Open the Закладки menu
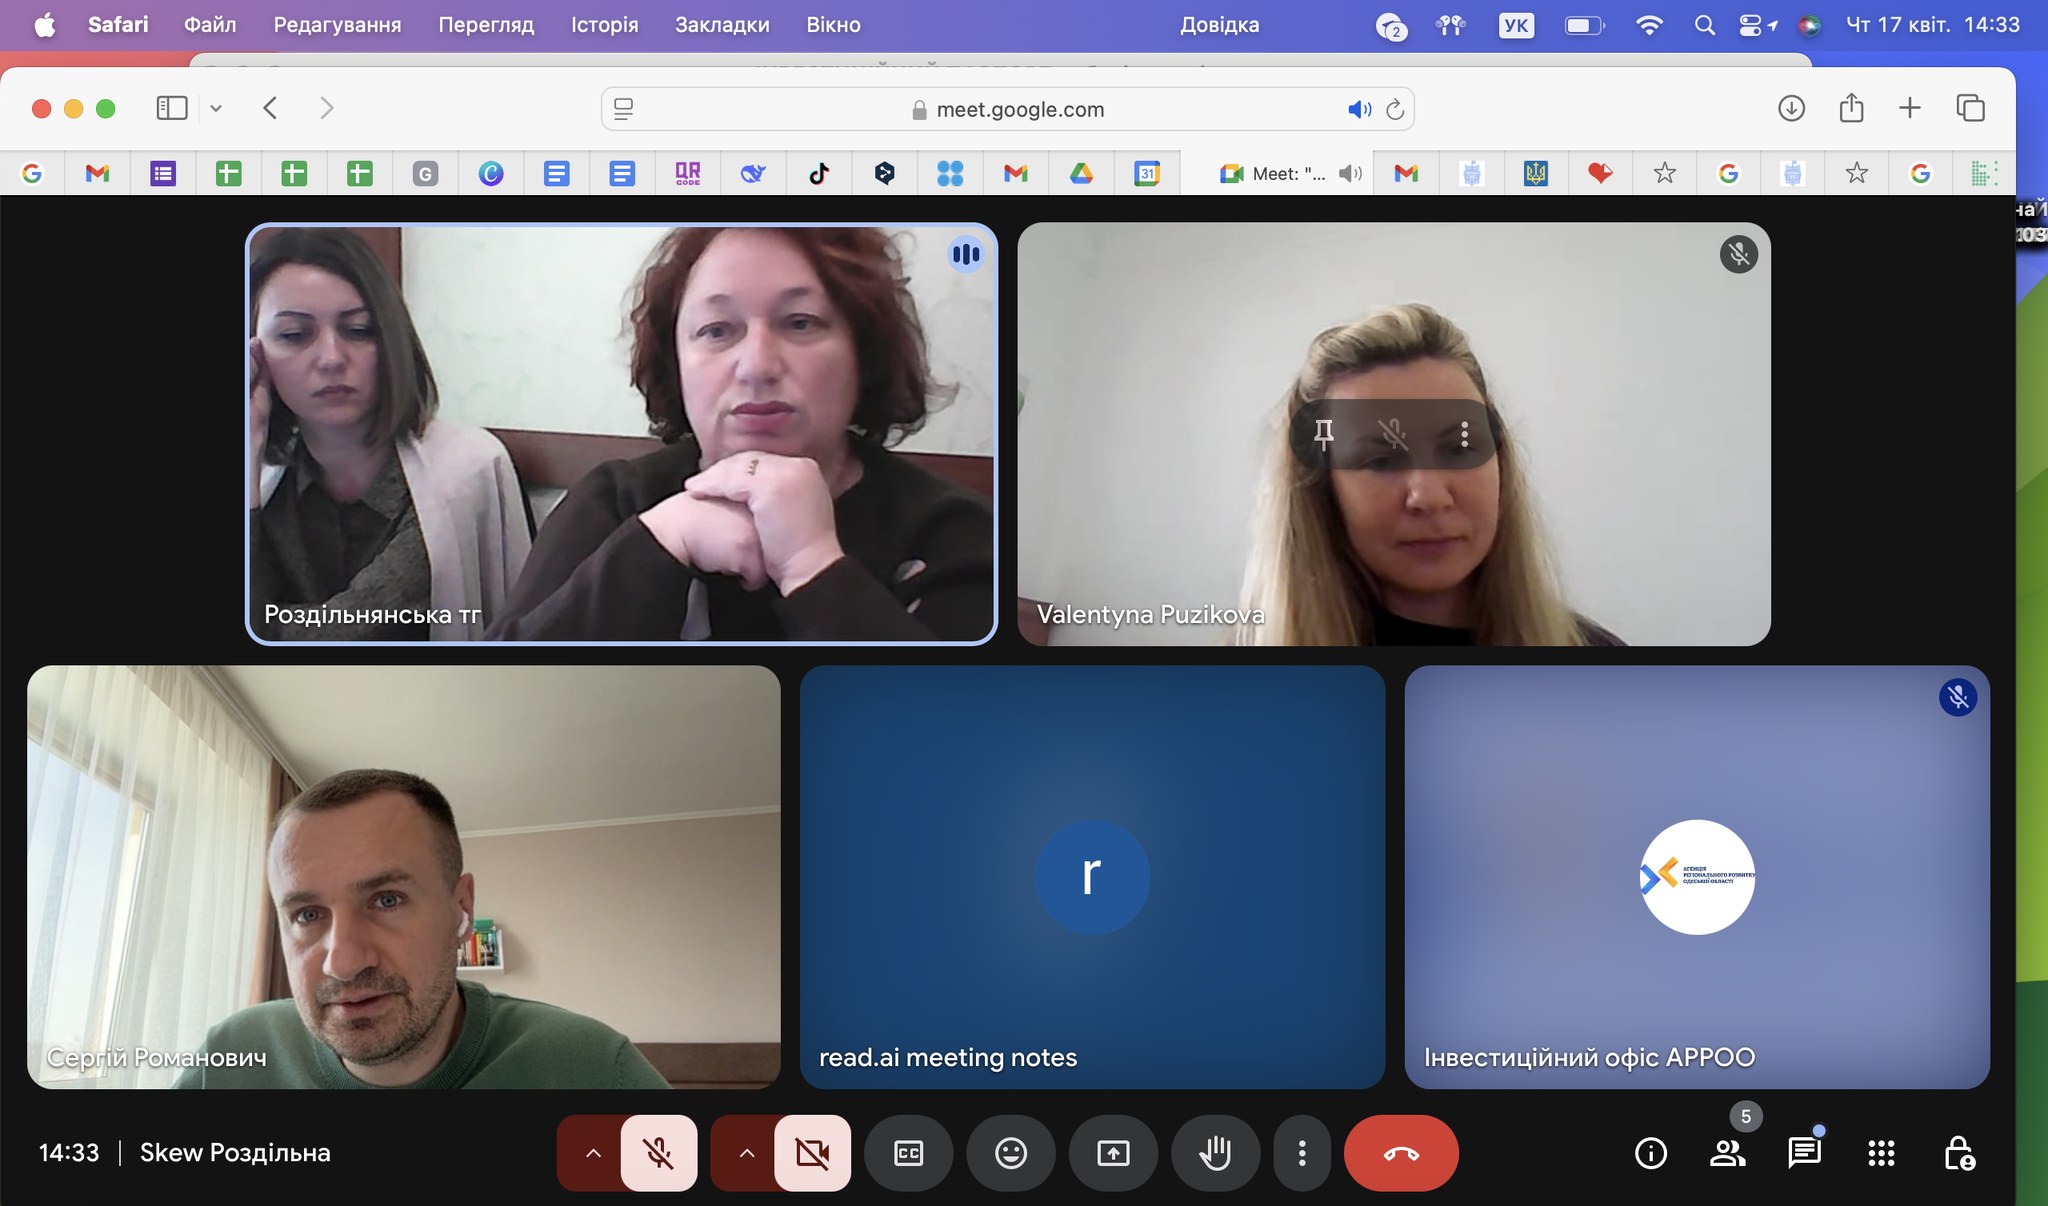Screen dimensions: 2048x1206 (x=722, y=25)
